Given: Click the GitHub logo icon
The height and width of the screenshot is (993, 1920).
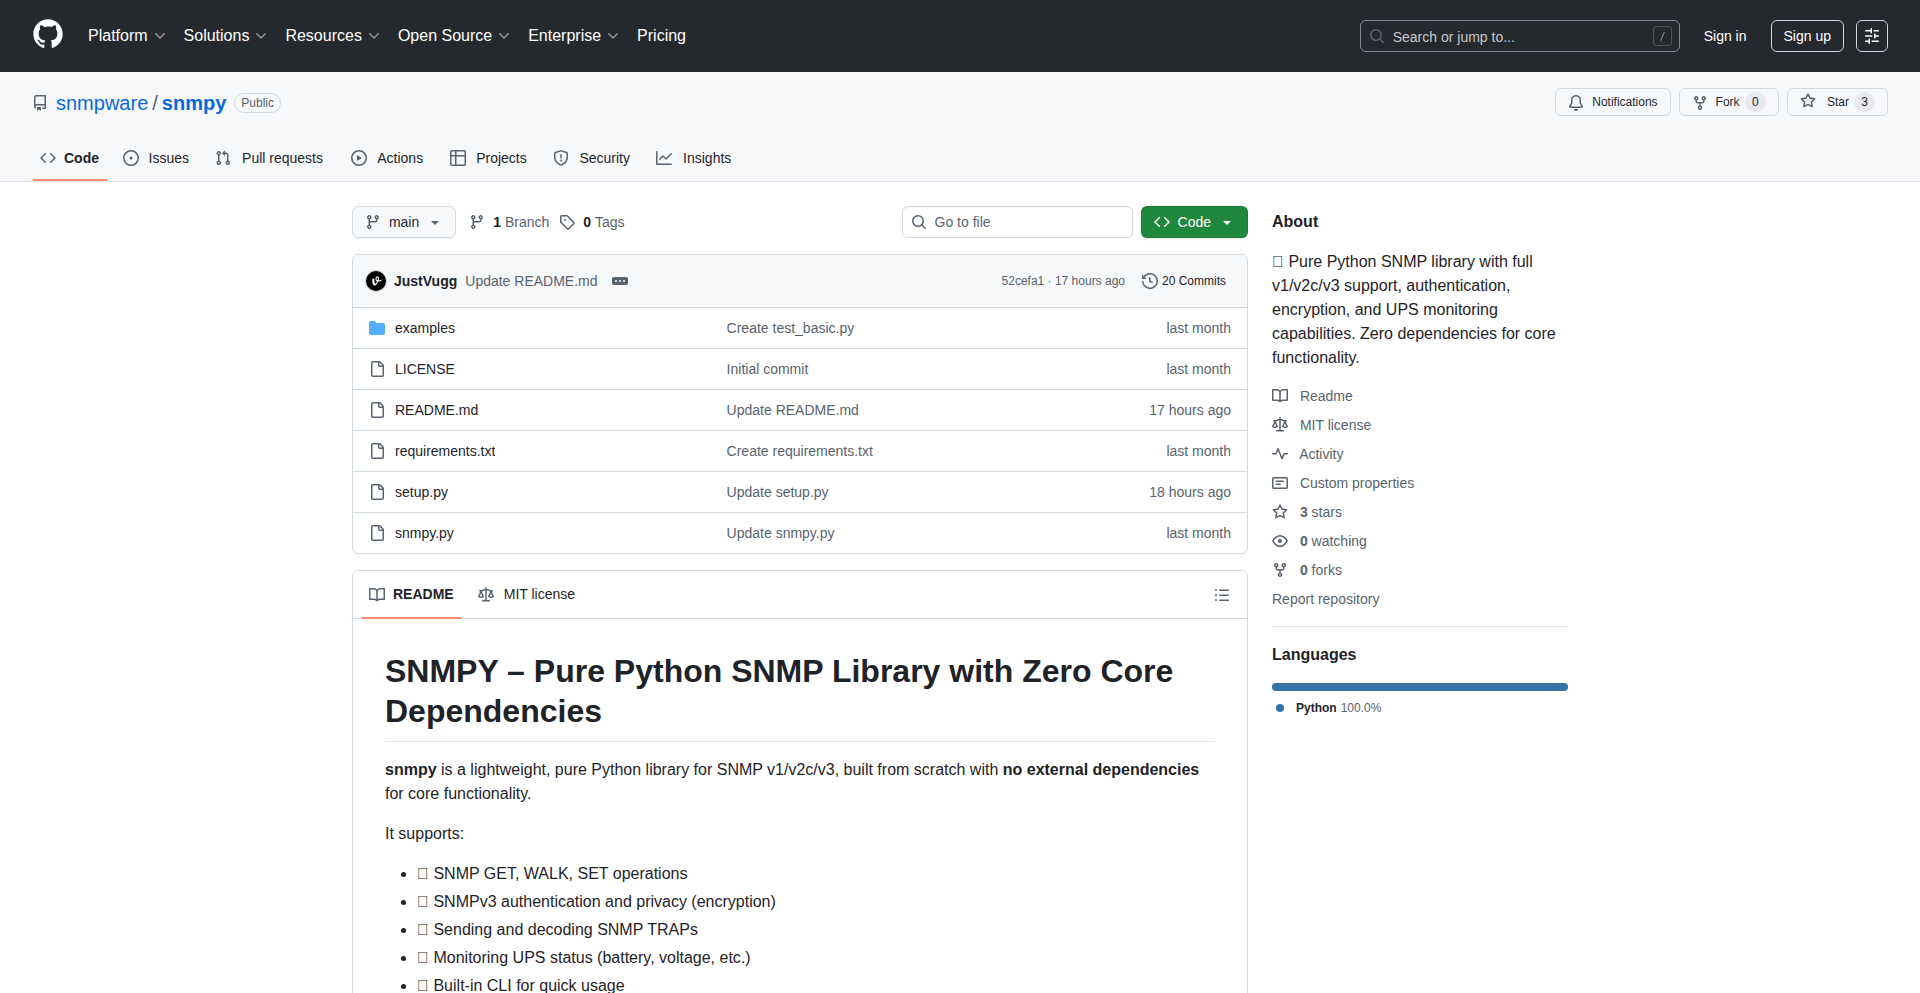Looking at the screenshot, I should [48, 35].
